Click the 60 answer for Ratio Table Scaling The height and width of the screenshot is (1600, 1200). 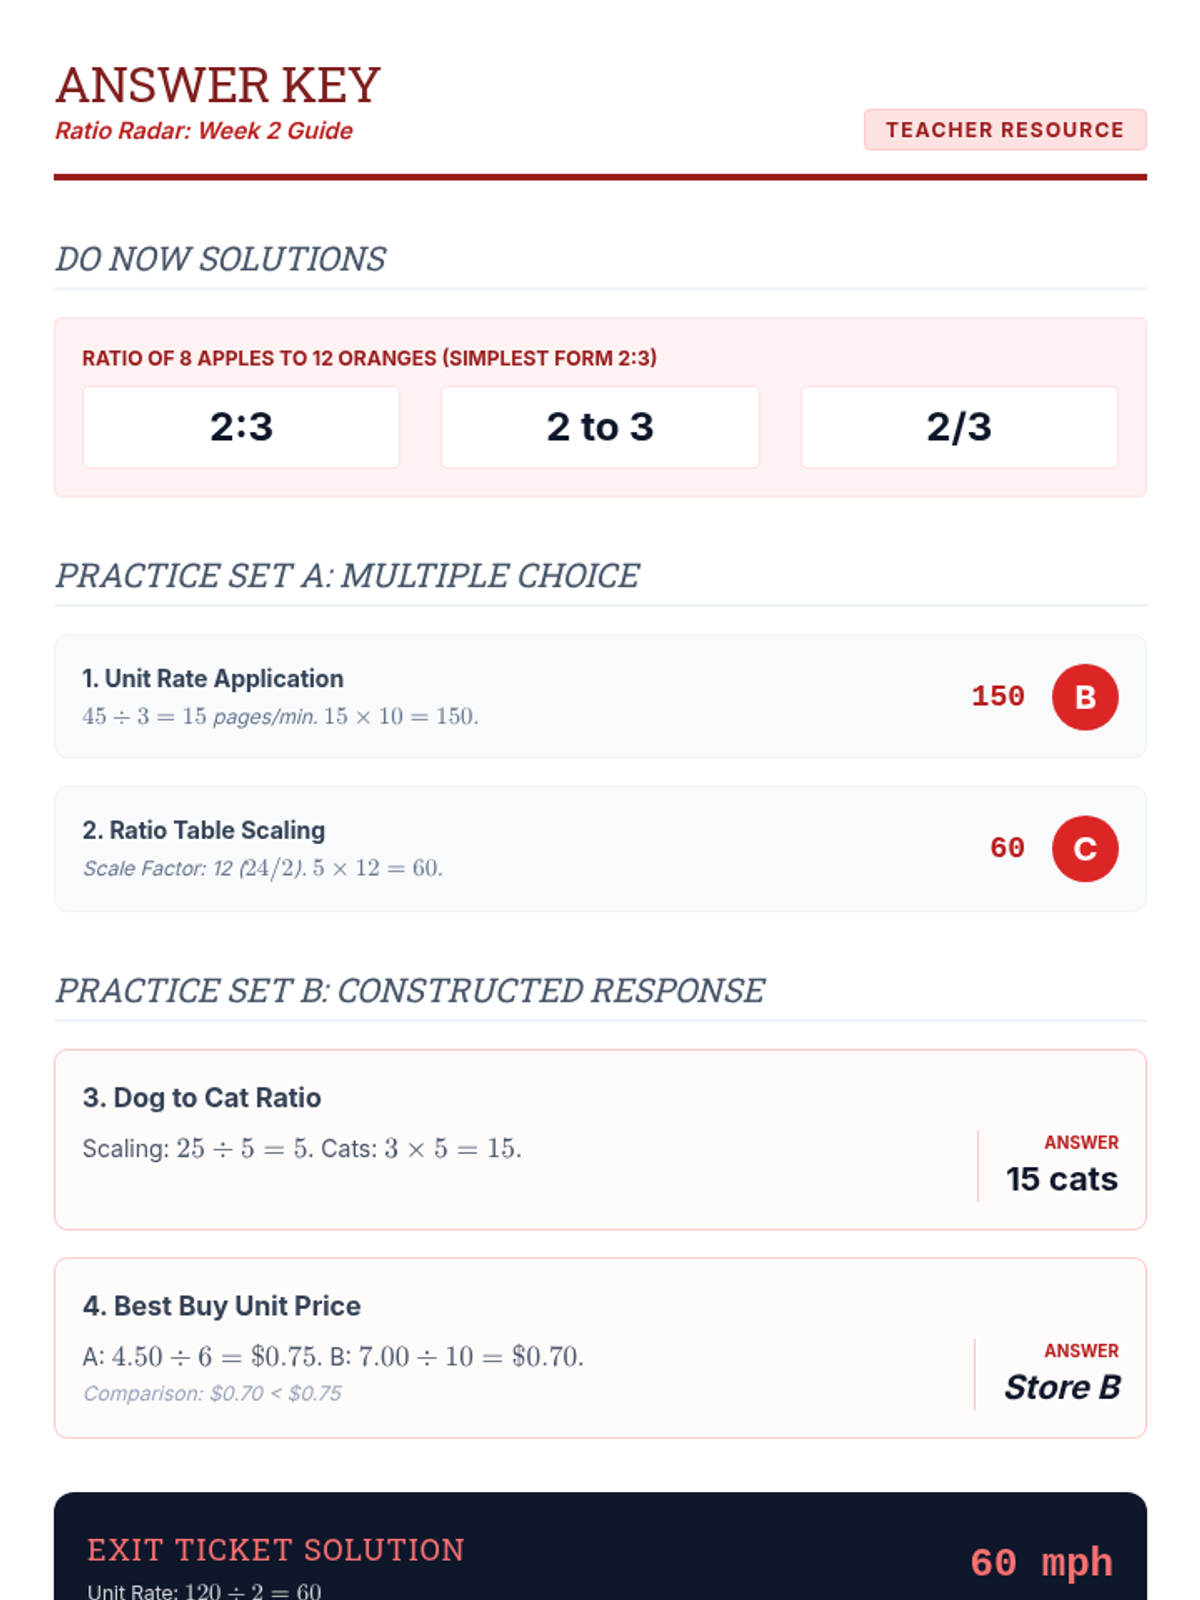tap(1007, 849)
